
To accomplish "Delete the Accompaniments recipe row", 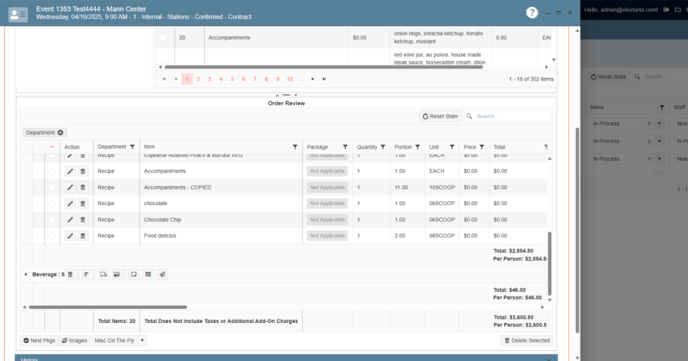I will [x=82, y=171].
